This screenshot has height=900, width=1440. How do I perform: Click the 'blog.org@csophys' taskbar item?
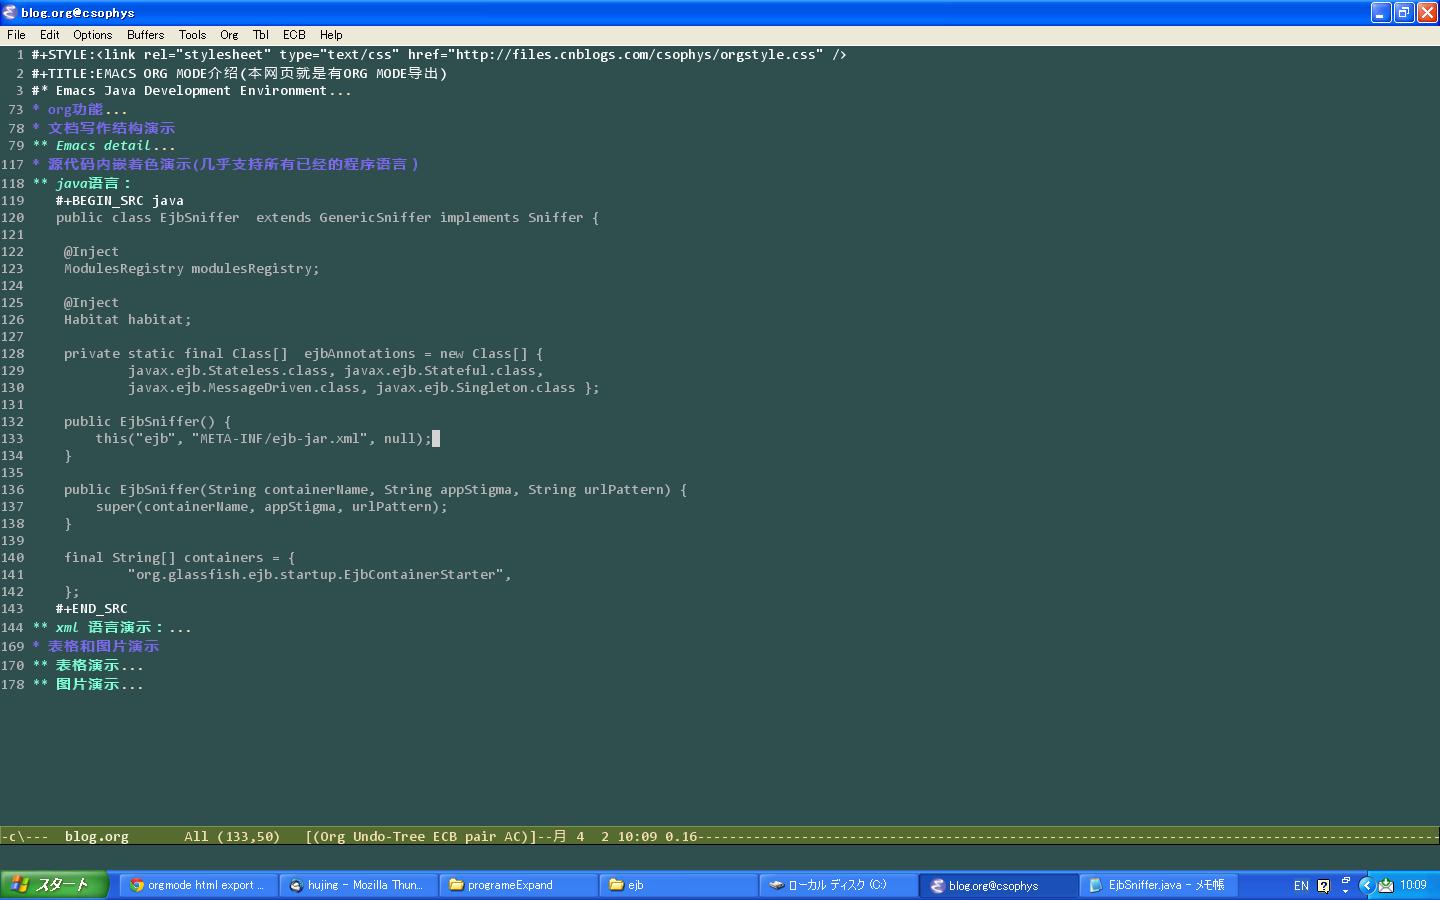coord(997,885)
